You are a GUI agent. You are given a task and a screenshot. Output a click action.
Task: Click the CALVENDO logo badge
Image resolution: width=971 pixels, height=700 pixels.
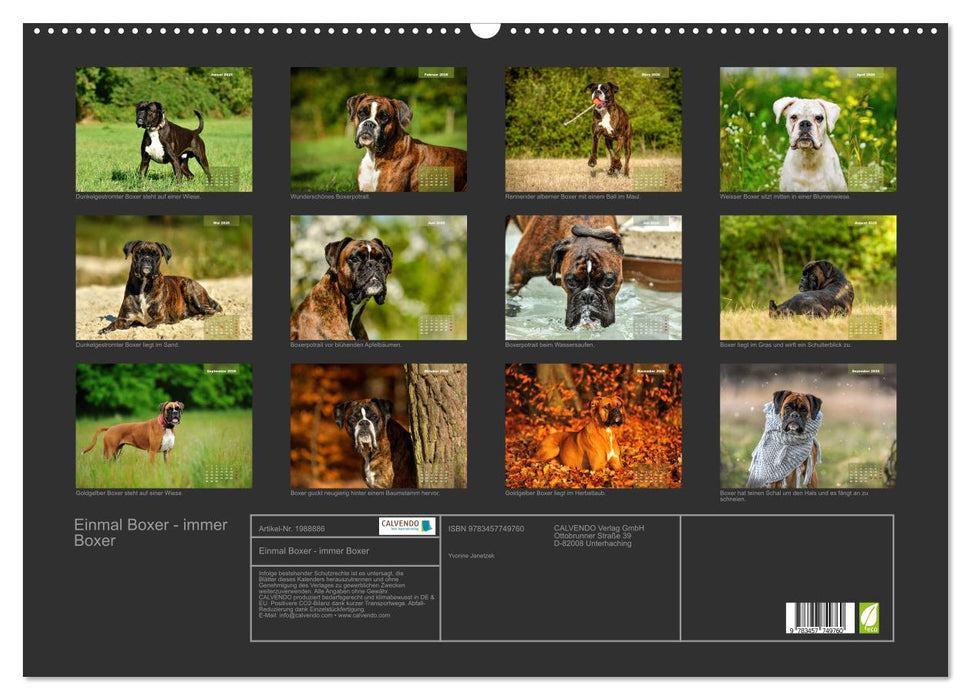(407, 526)
